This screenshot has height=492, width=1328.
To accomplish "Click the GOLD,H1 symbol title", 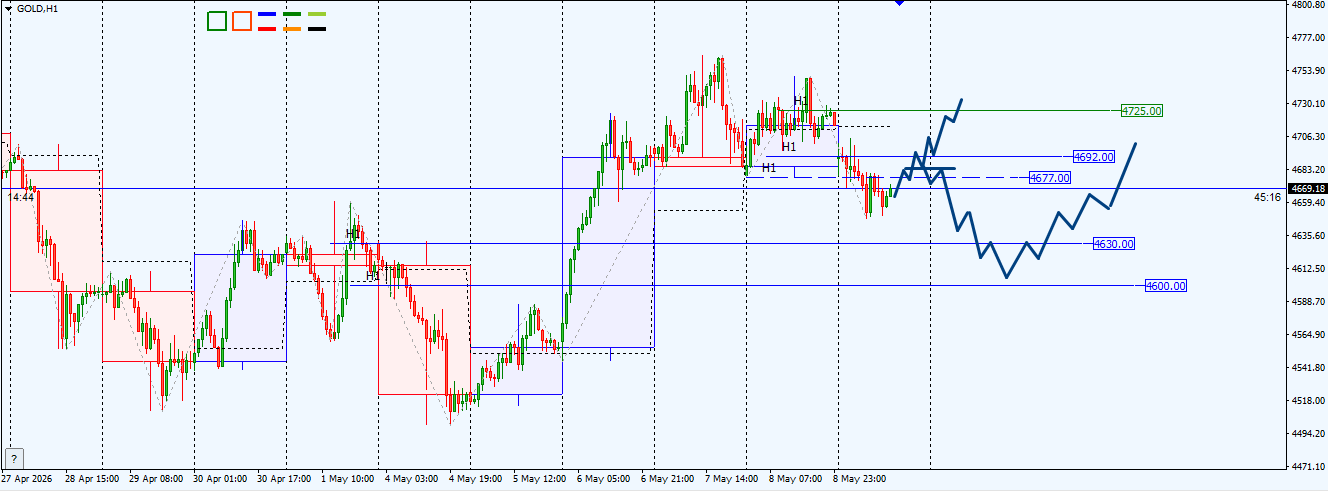I will (x=37, y=8).
